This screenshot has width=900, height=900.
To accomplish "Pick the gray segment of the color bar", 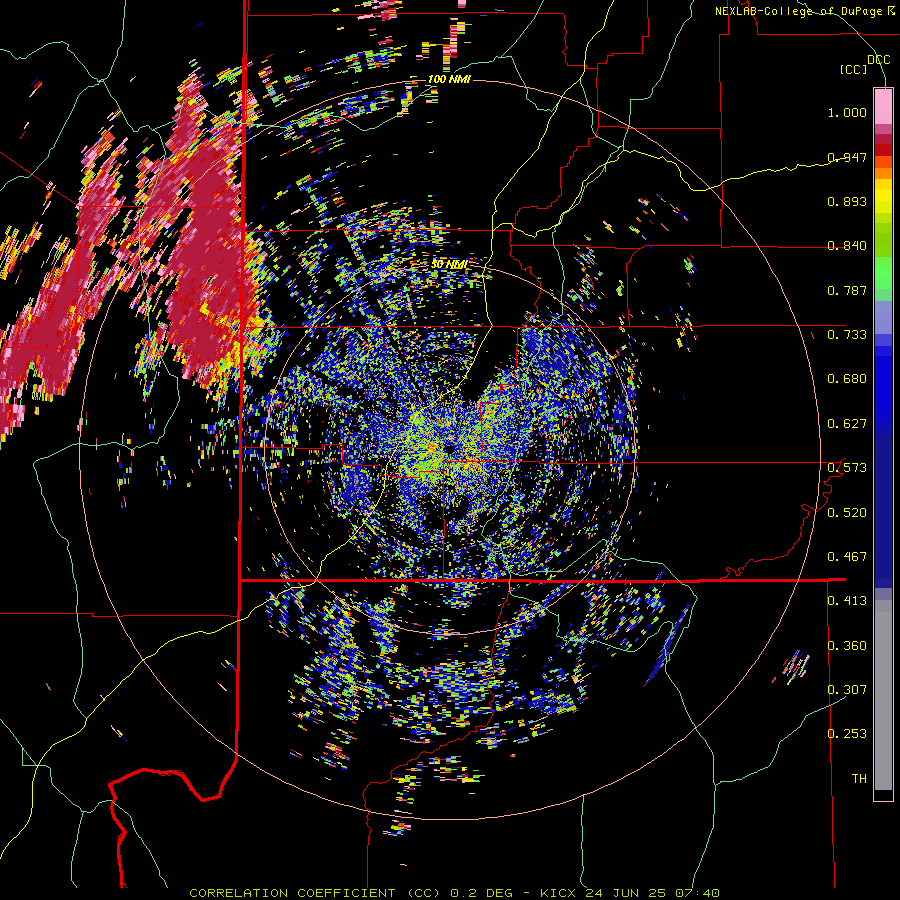I will tap(883, 695).
